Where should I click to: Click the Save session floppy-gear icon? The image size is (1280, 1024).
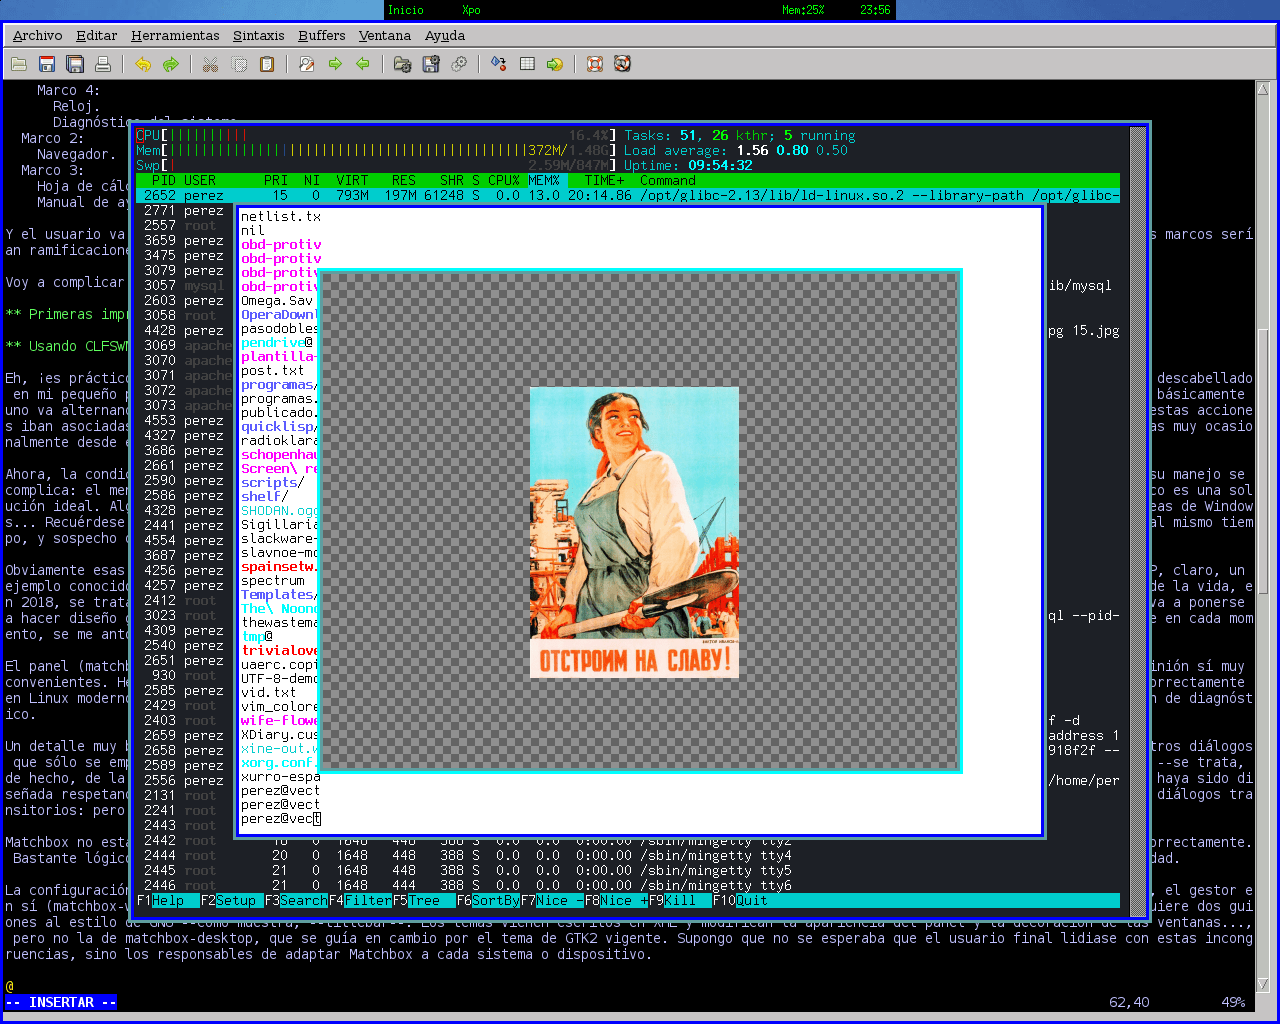click(x=431, y=64)
